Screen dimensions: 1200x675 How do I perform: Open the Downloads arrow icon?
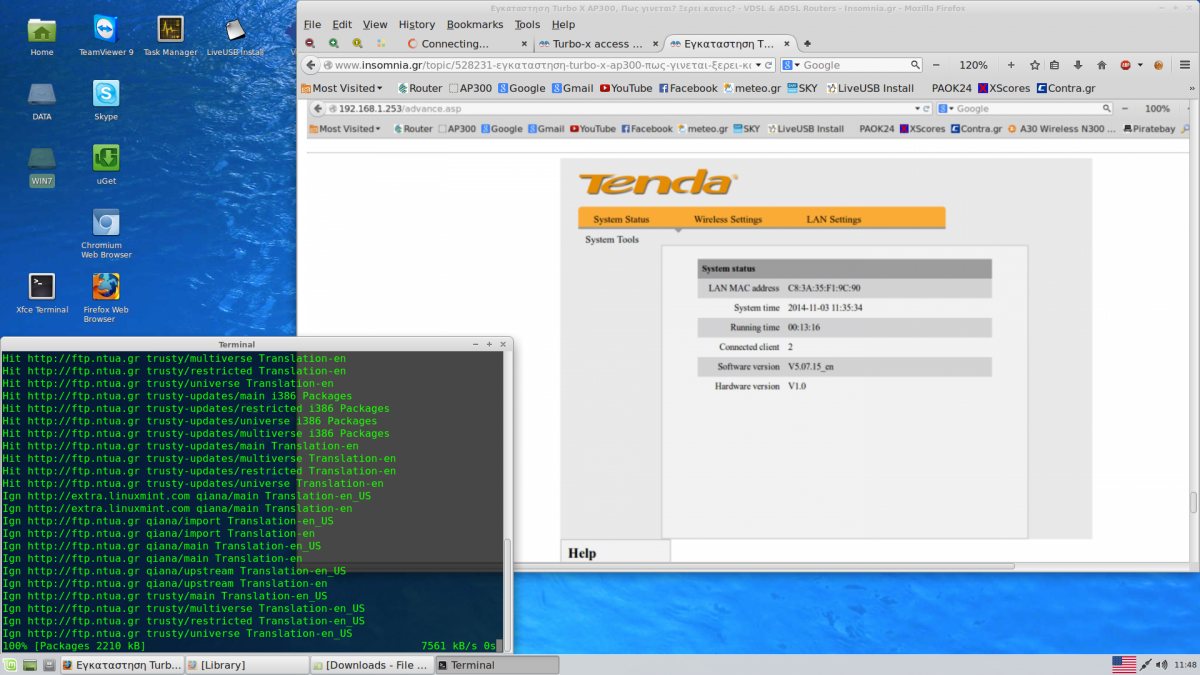pos(1077,65)
